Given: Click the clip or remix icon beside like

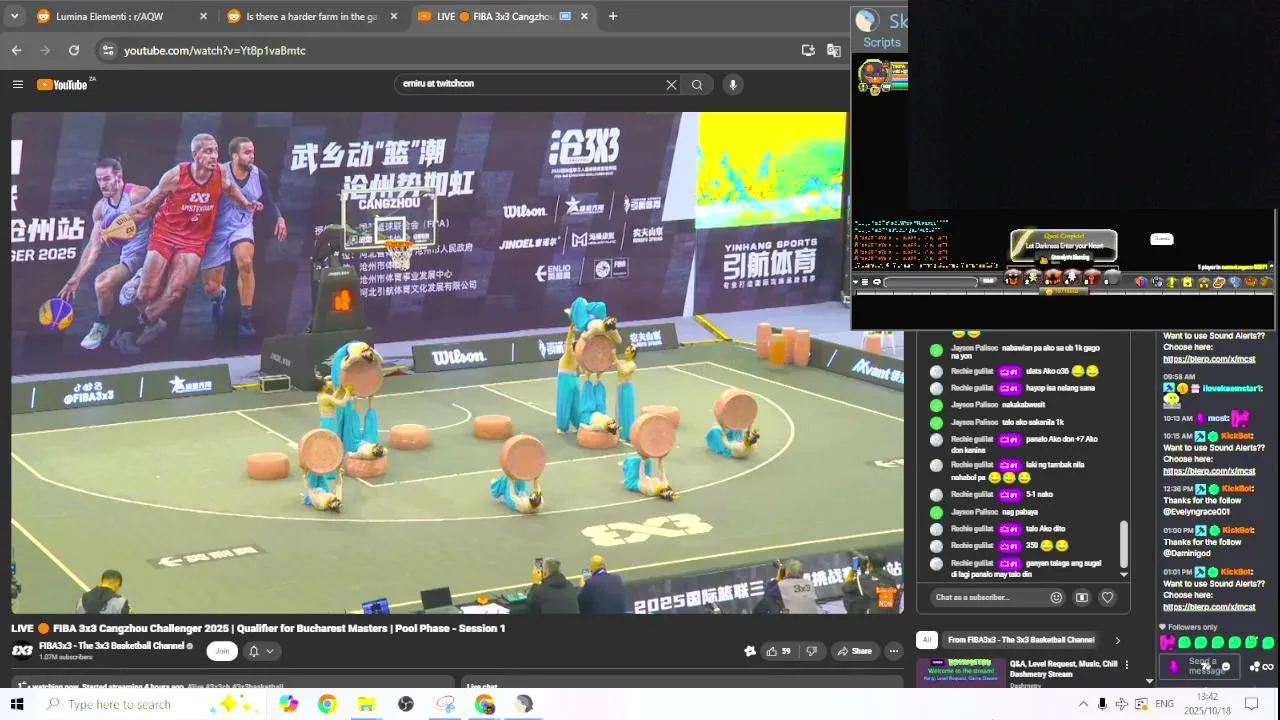Looking at the screenshot, I should 750,651.
